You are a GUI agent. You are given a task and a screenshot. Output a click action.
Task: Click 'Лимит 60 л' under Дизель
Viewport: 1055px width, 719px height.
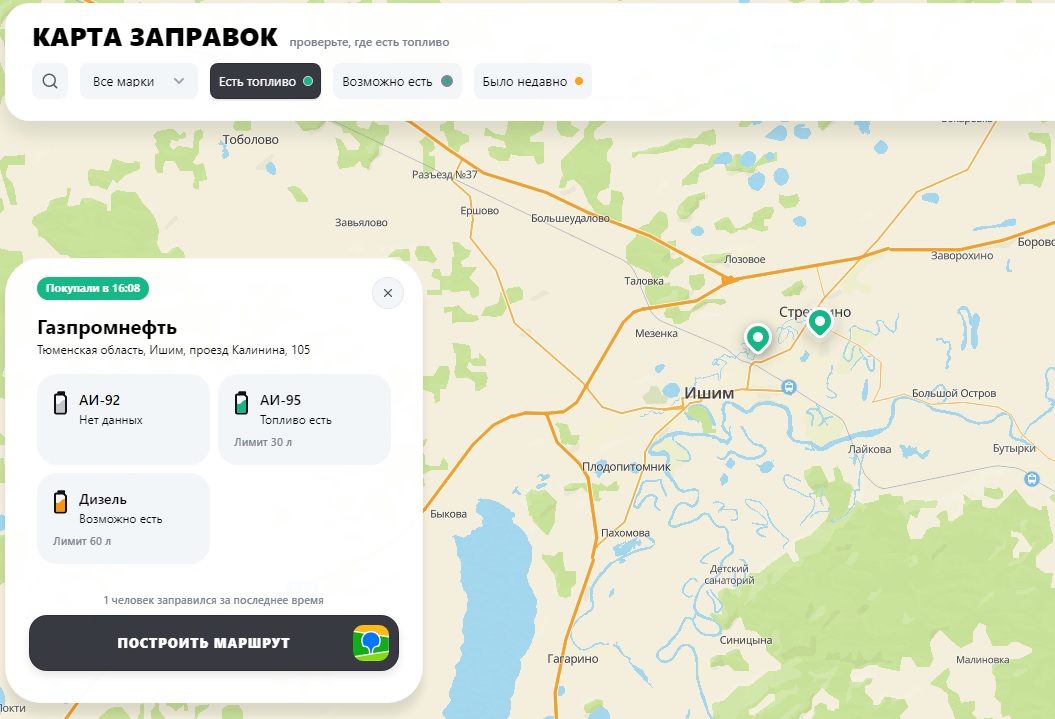[x=82, y=541]
